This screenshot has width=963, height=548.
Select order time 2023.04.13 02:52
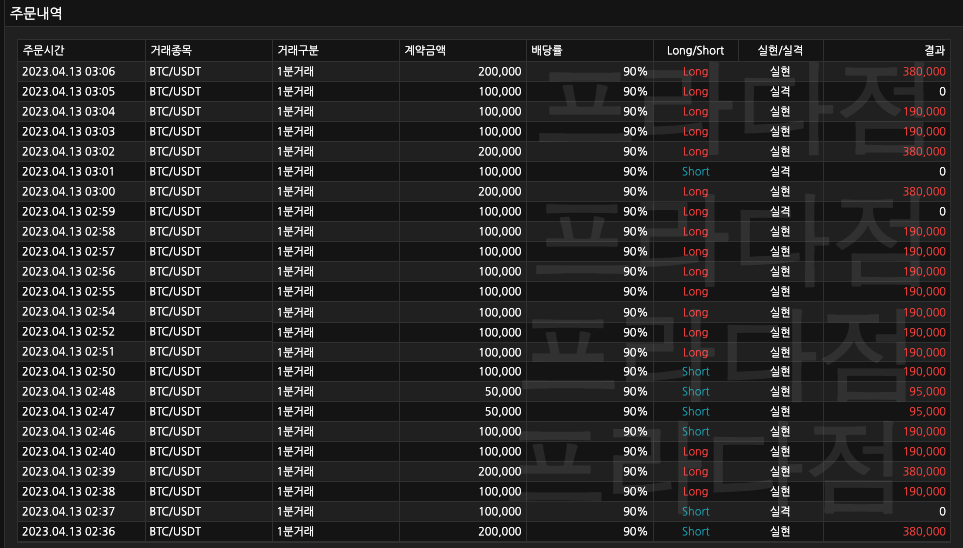coord(69,332)
